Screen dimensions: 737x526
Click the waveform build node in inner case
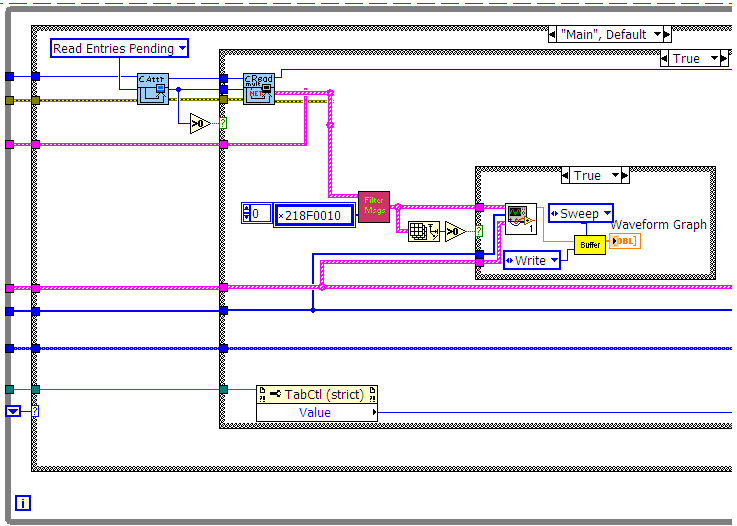[521, 219]
